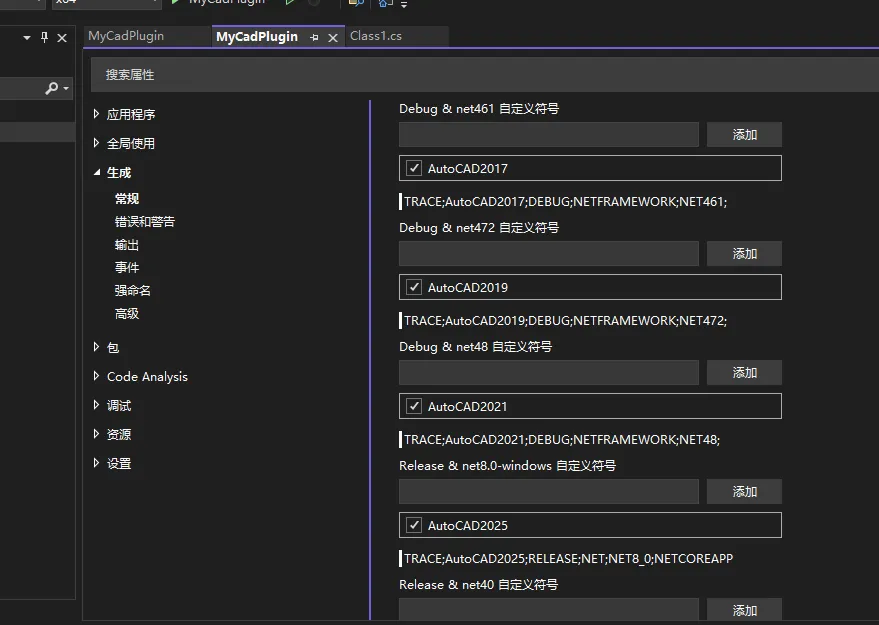
Task: Expand the 资源 section
Action: tap(96, 434)
